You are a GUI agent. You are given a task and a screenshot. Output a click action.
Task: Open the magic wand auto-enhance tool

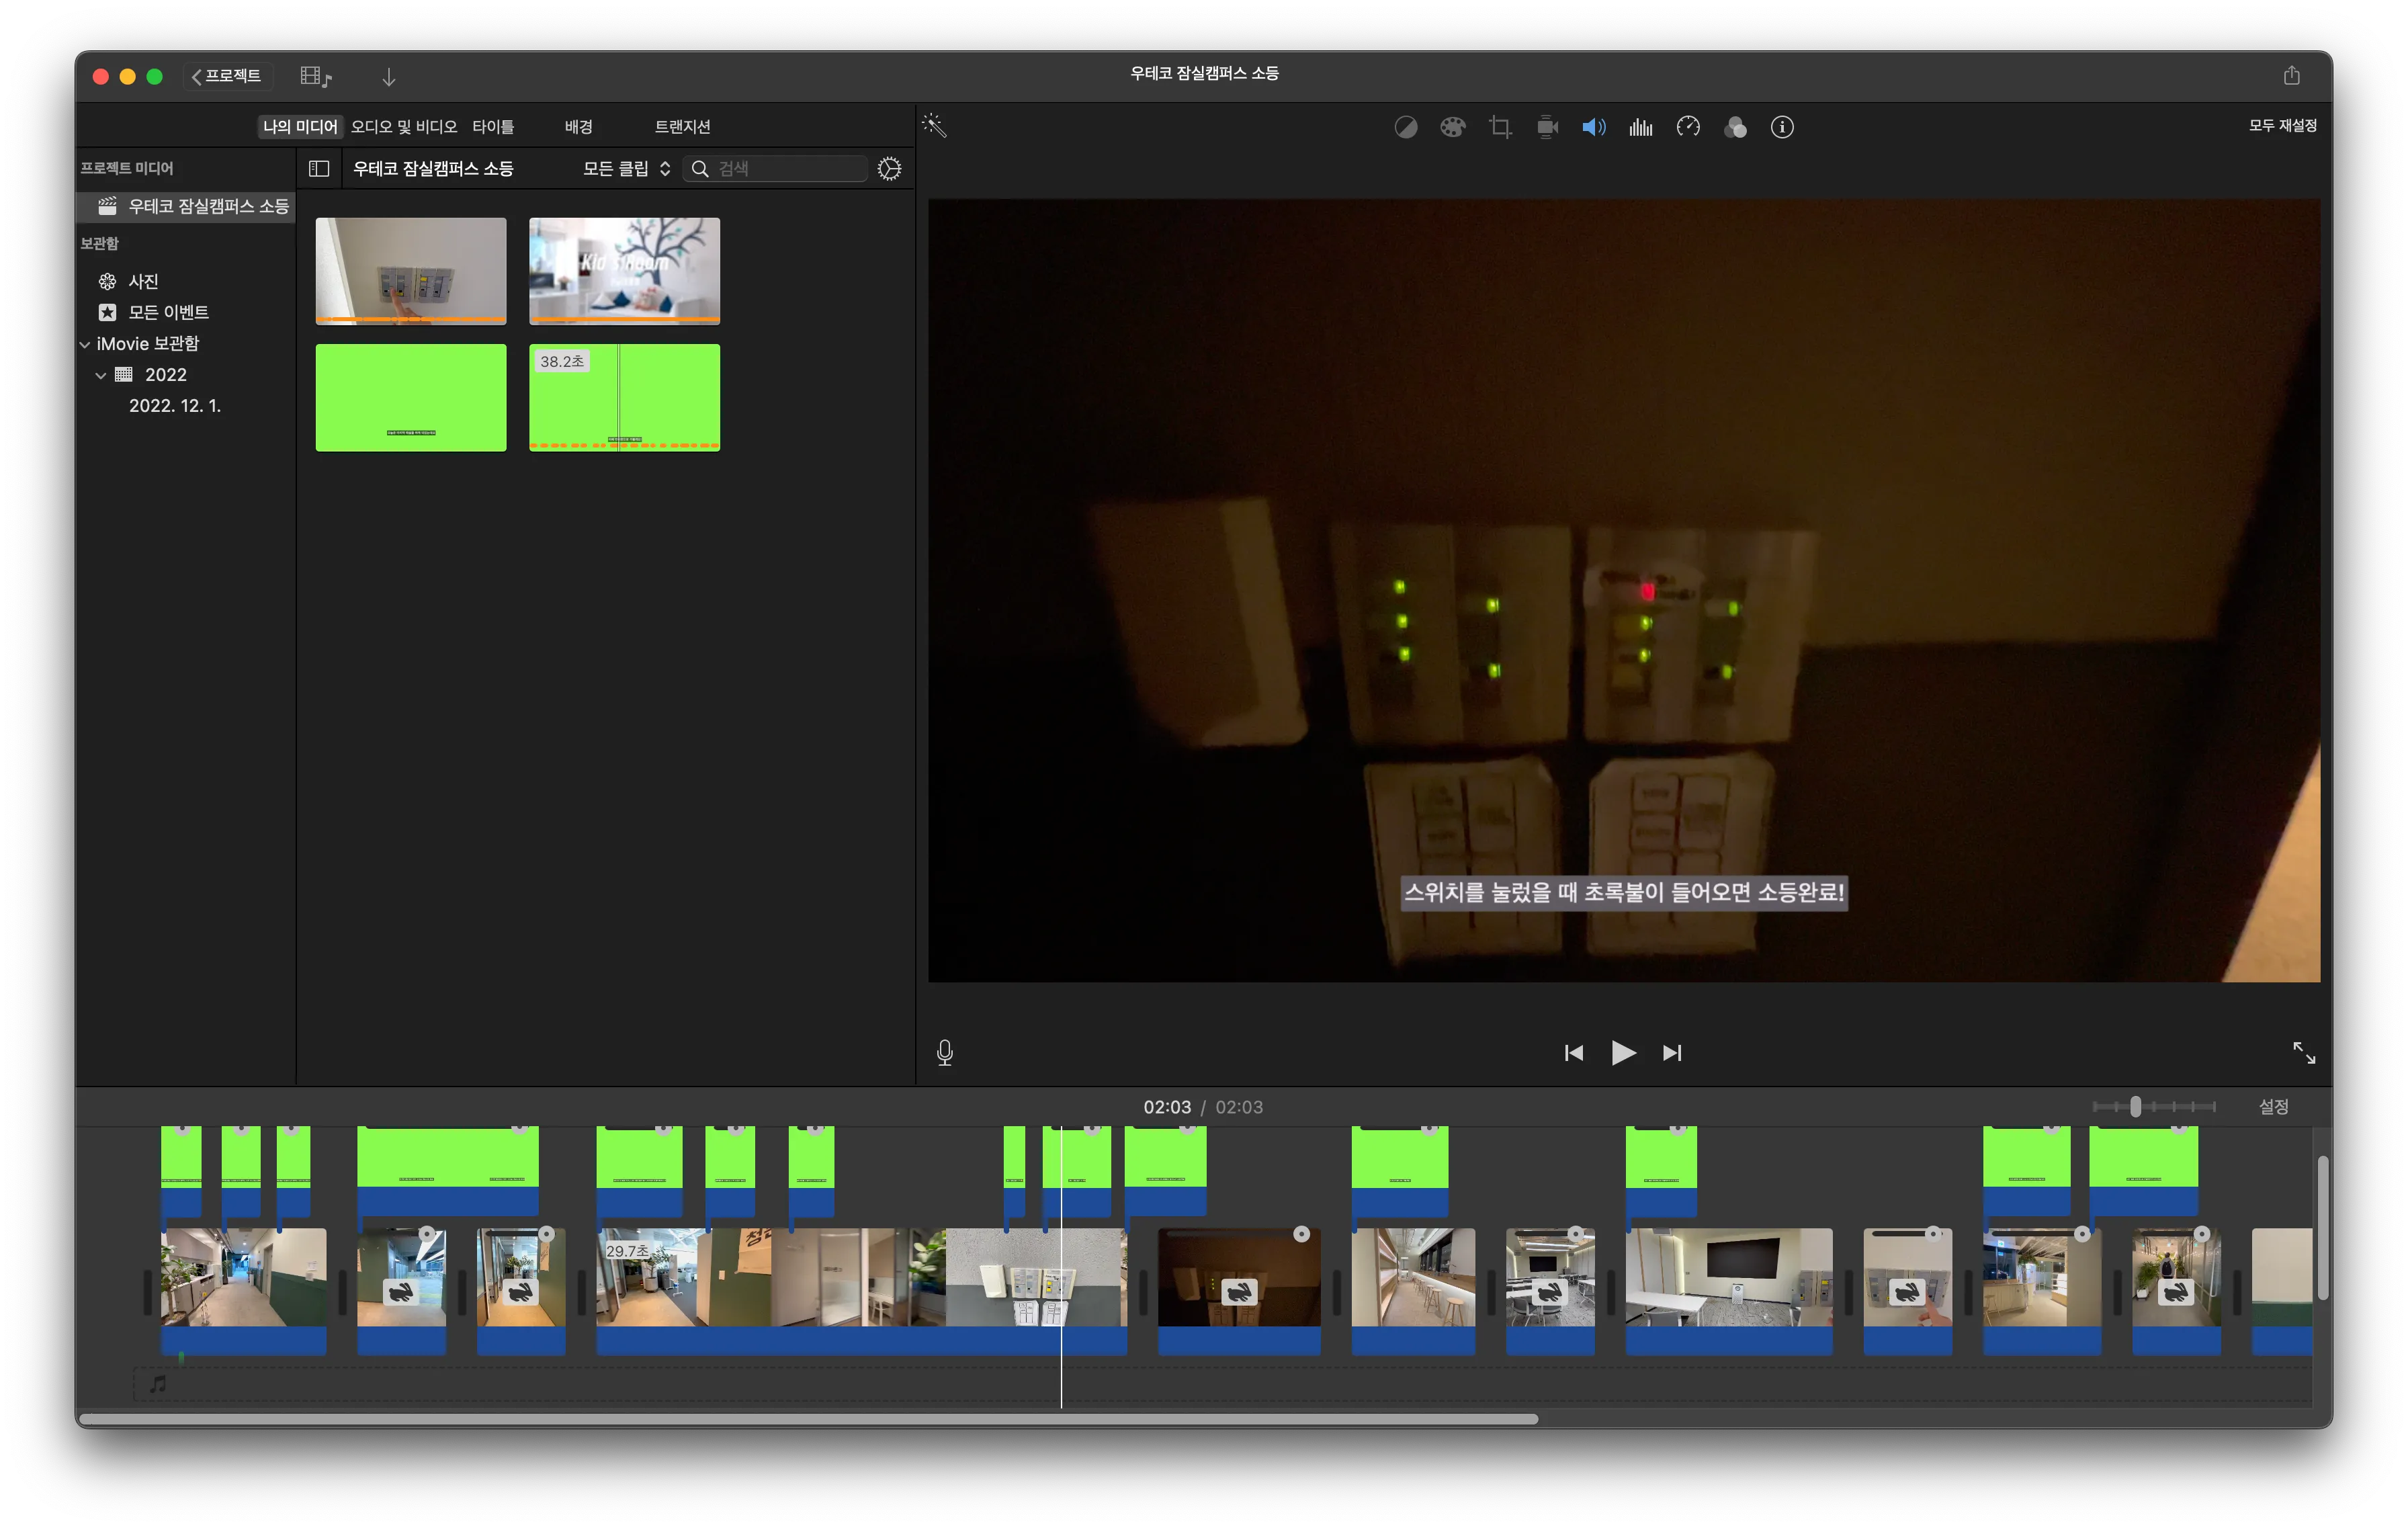click(x=934, y=126)
